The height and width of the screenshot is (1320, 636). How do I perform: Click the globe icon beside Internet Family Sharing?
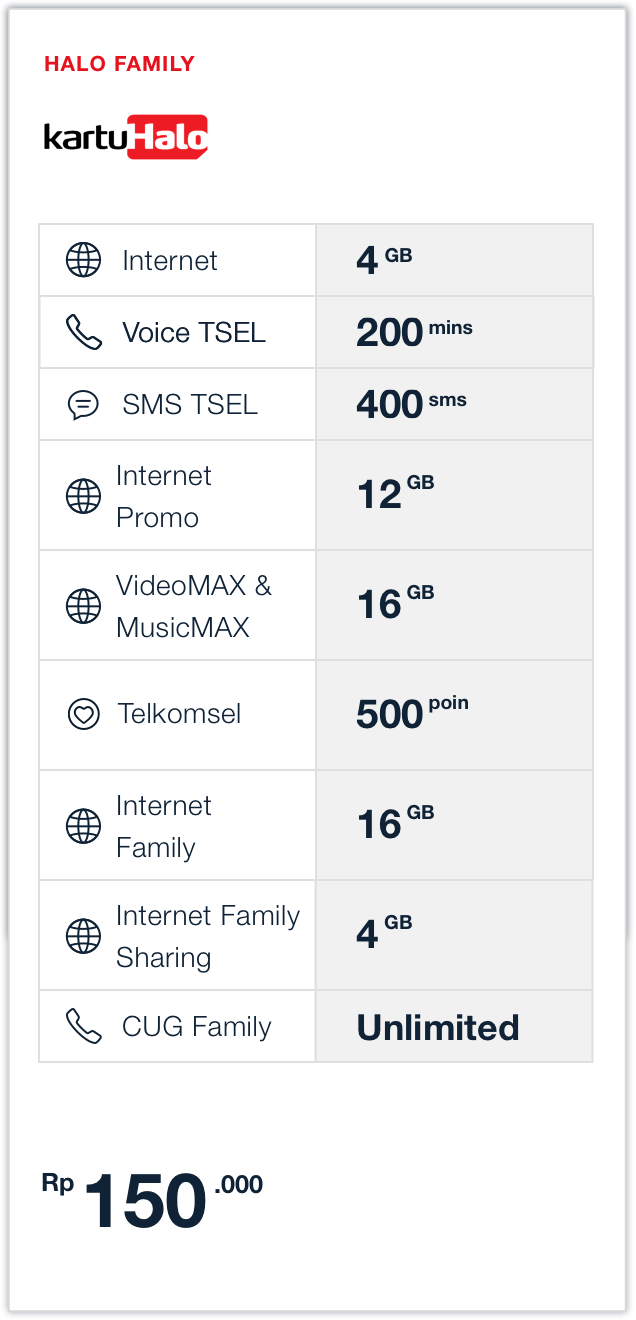83,936
